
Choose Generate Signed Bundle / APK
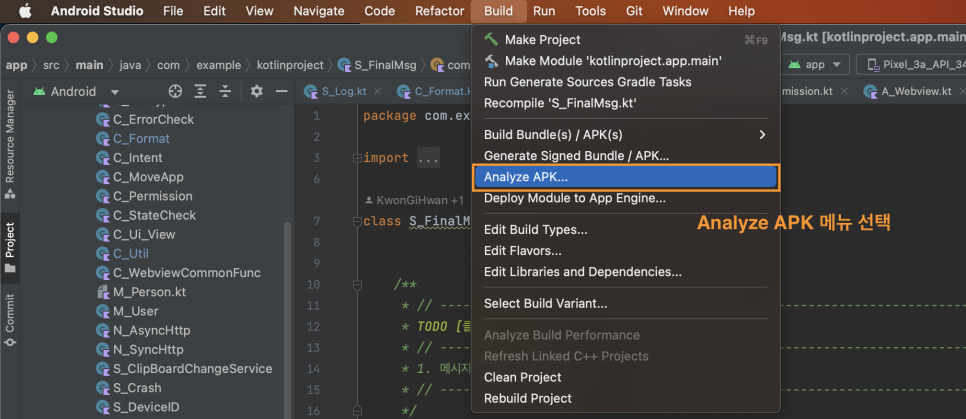click(x=626, y=156)
